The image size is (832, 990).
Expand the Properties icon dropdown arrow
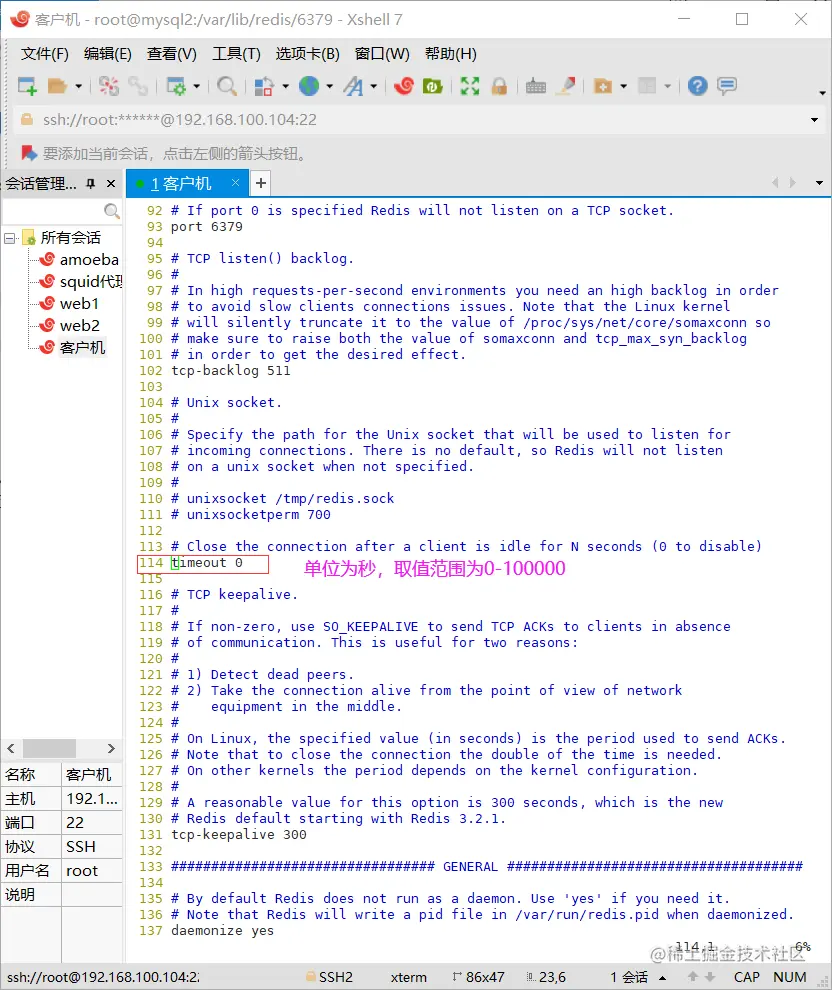point(196,86)
